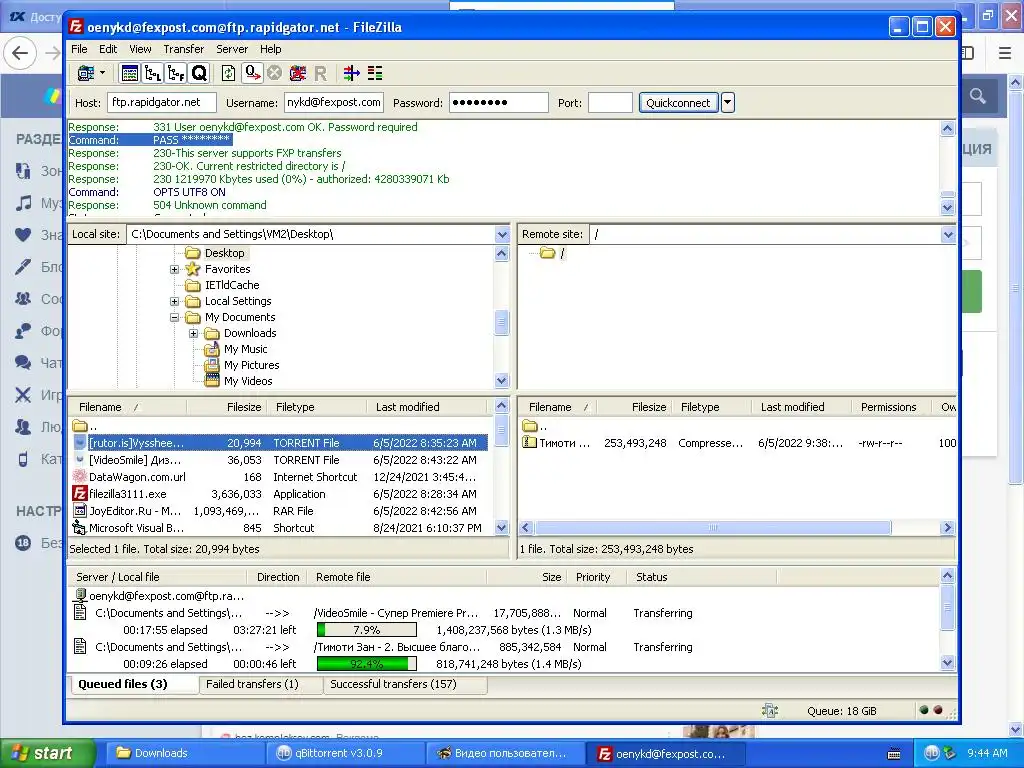Select JoyEditor.Ru RAR file
1024x768 pixels.
coord(279,511)
